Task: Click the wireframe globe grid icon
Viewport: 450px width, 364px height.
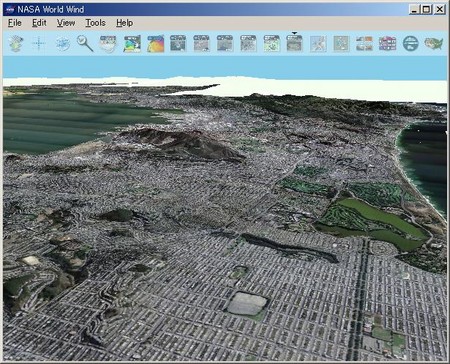Action: click(63, 44)
